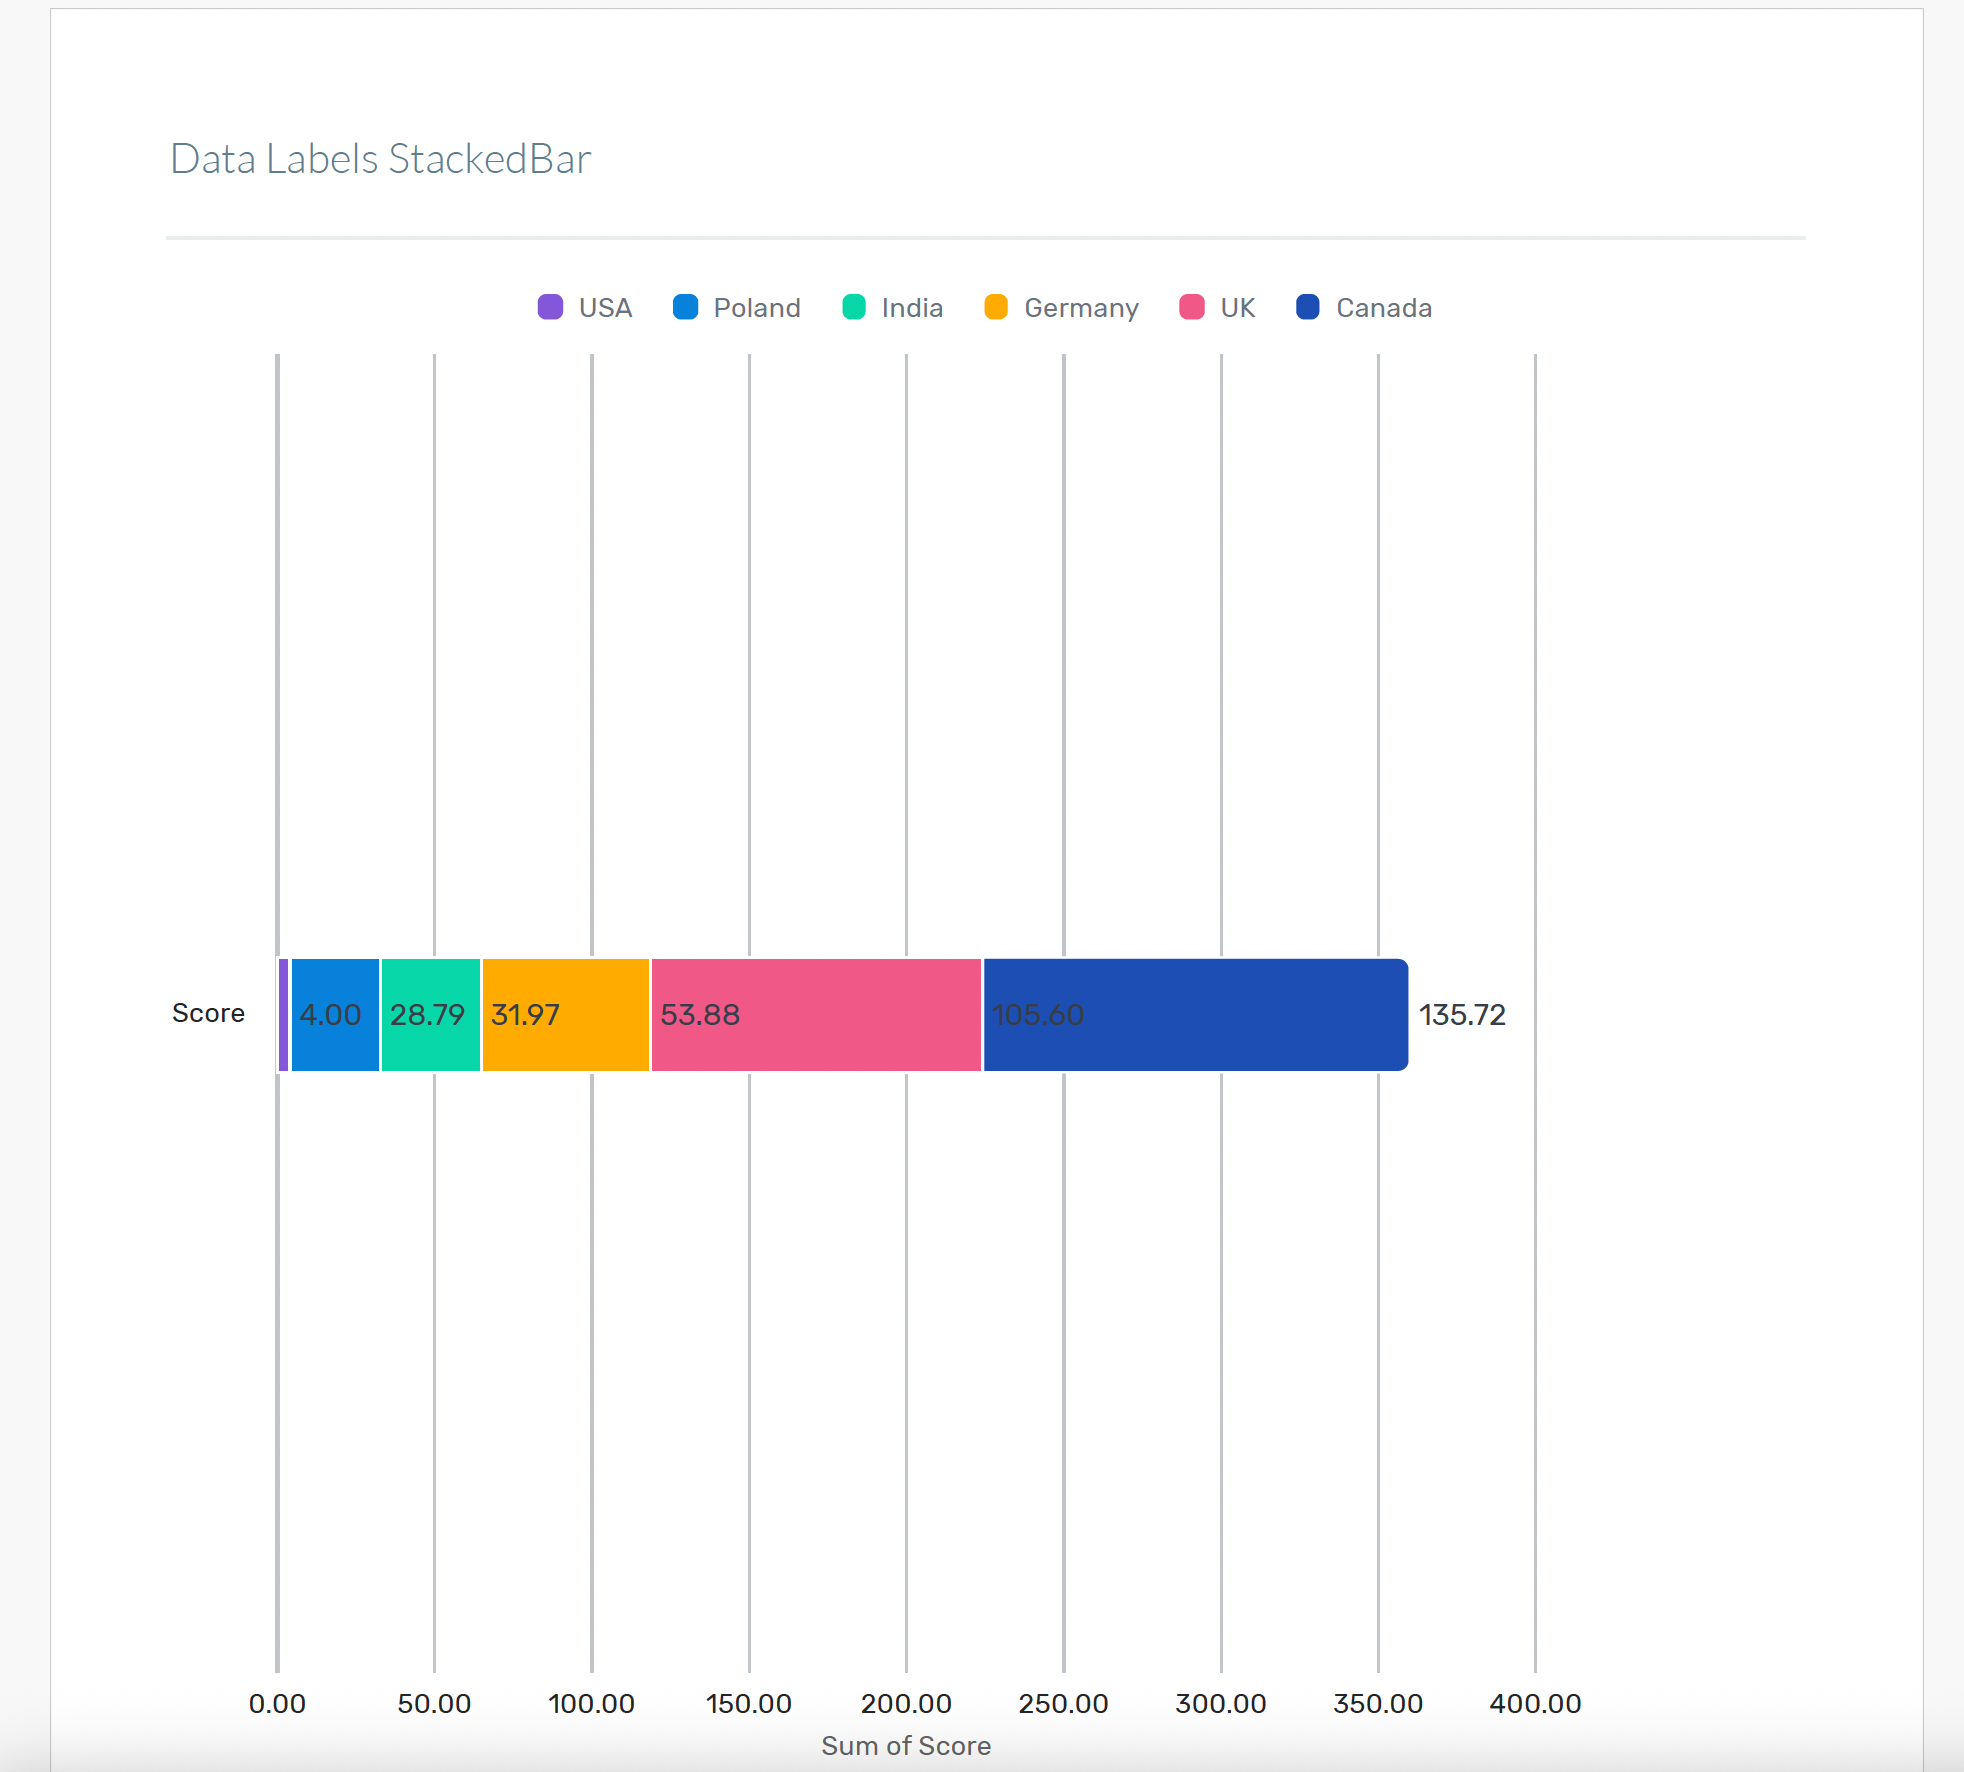Click the India green legend swatch
The image size is (1964, 1772).
click(854, 307)
